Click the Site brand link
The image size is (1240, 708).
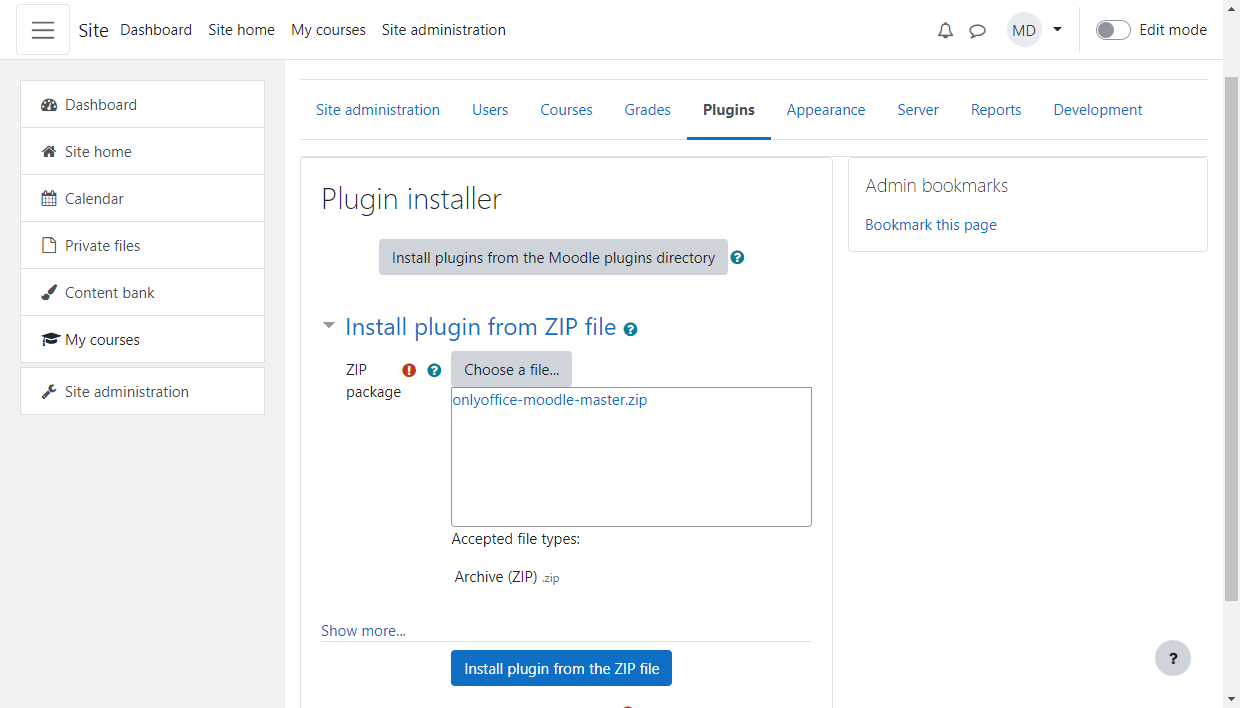click(x=93, y=30)
